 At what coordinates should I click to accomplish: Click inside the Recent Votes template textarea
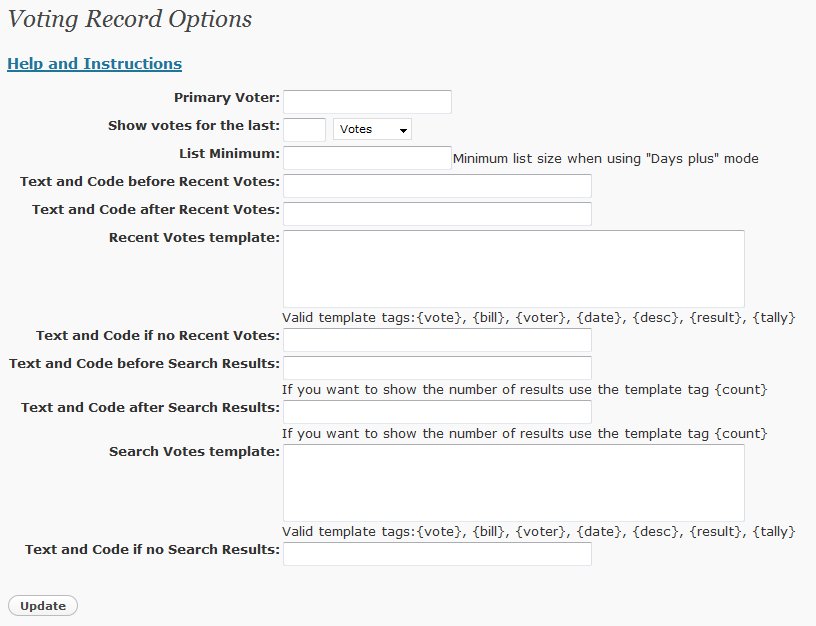coord(514,269)
